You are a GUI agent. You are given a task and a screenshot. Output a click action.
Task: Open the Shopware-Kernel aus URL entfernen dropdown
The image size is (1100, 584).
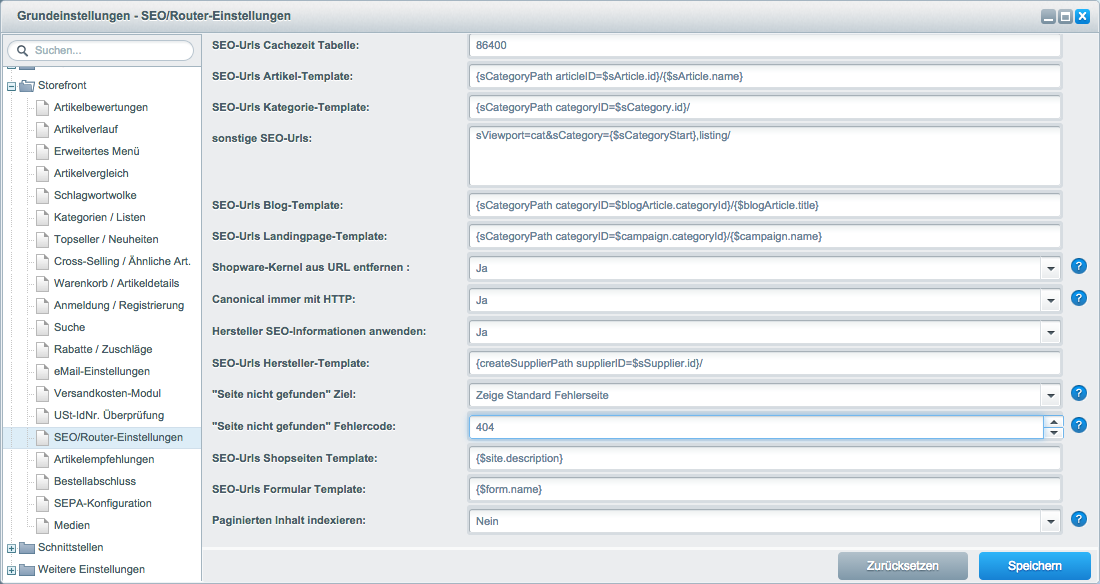tap(1050, 268)
